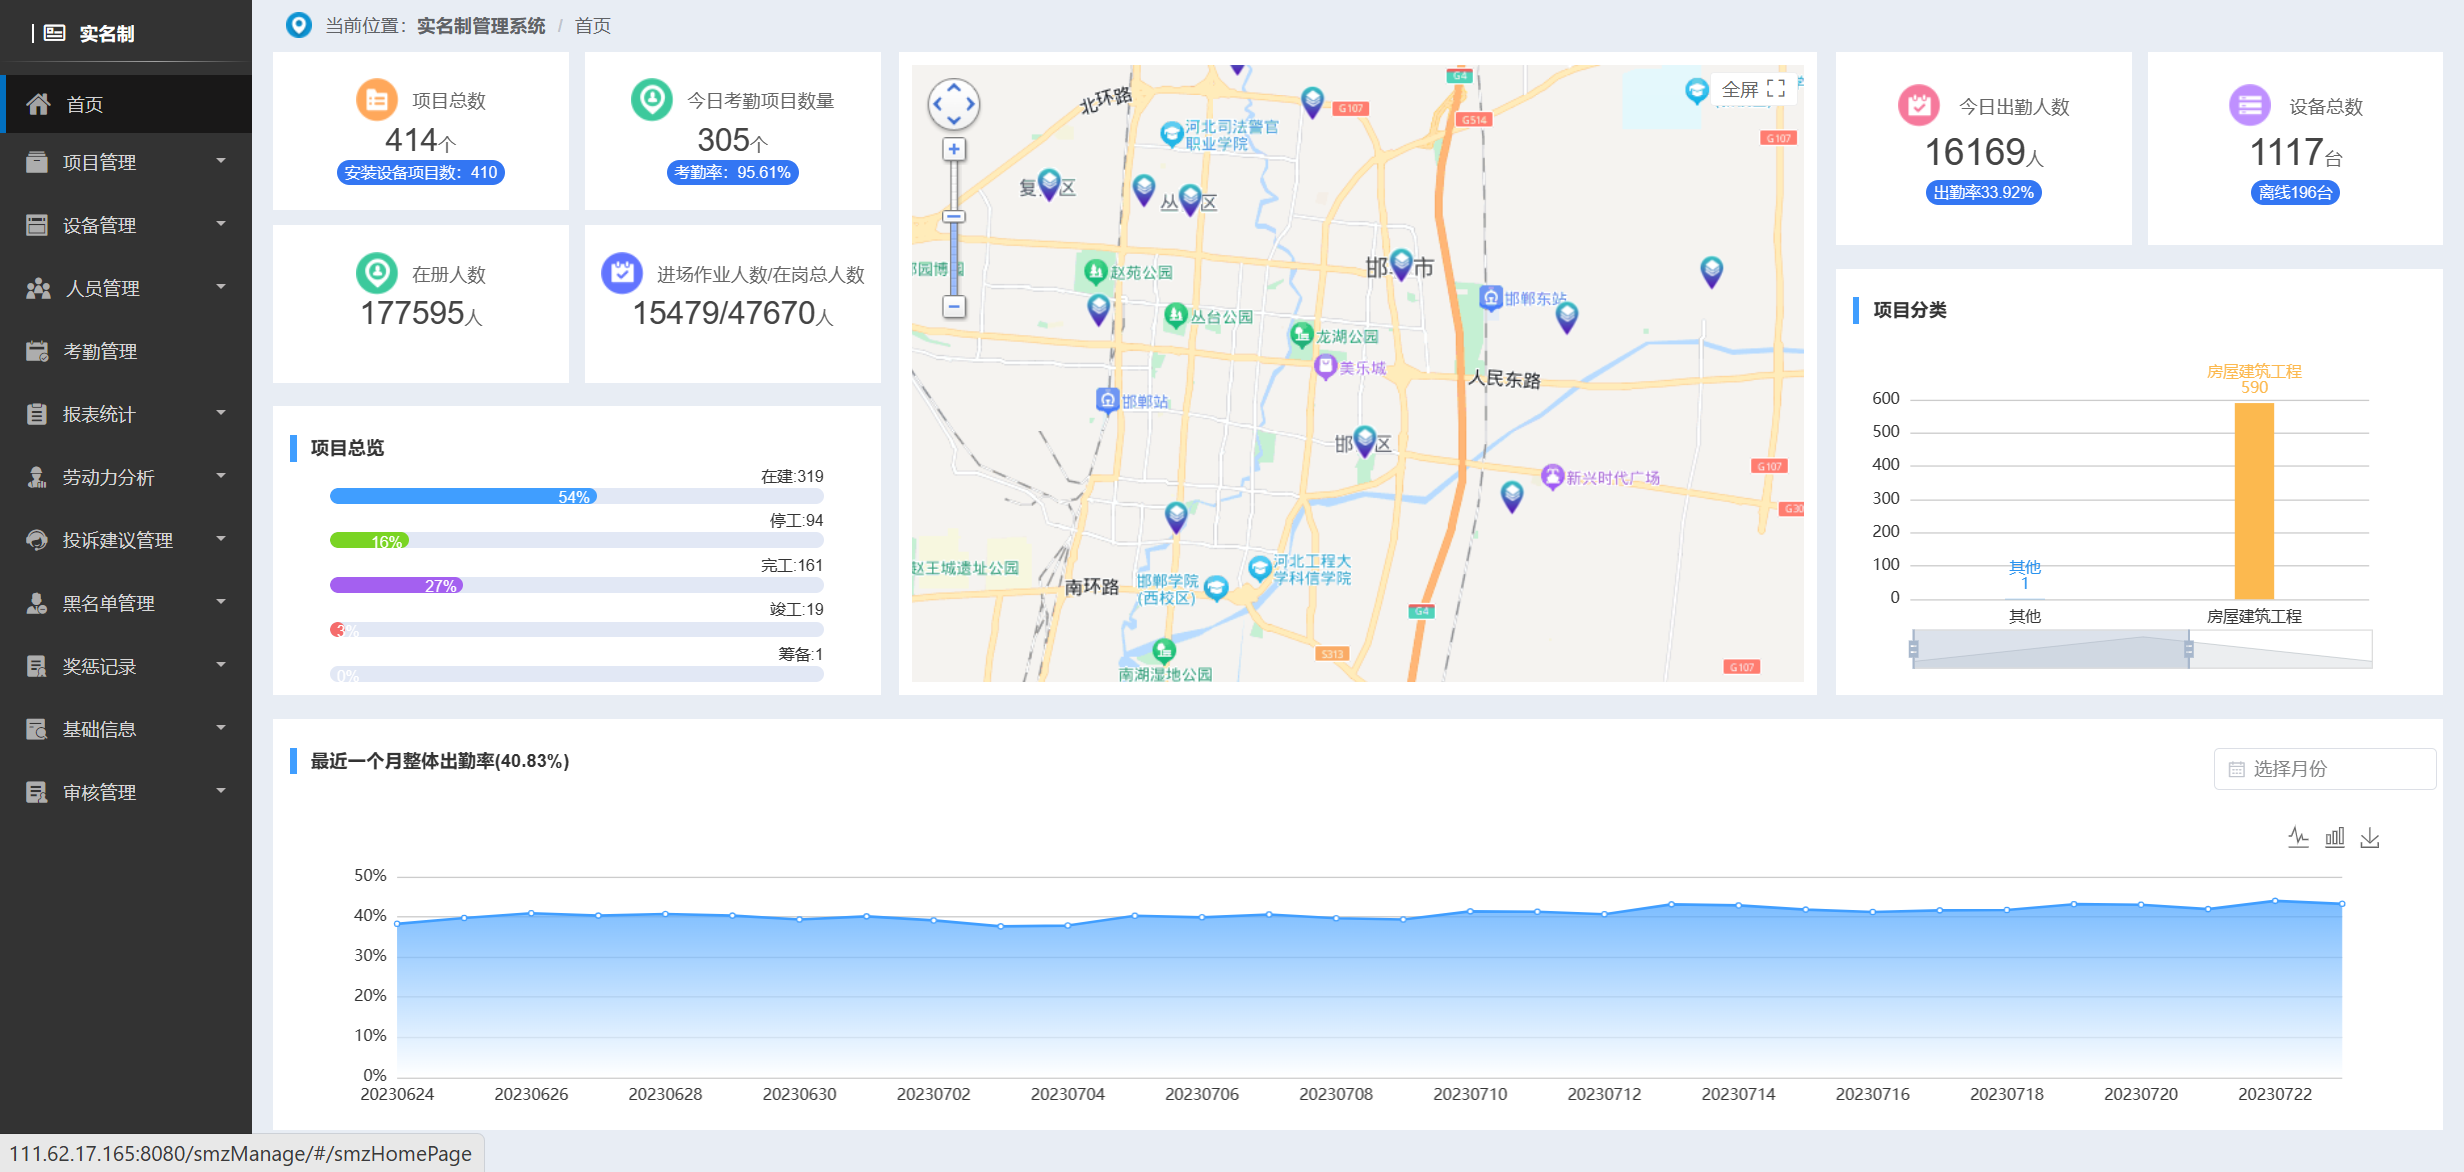Download attendance chart as image
This screenshot has height=1172, width=2464.
point(2370,838)
